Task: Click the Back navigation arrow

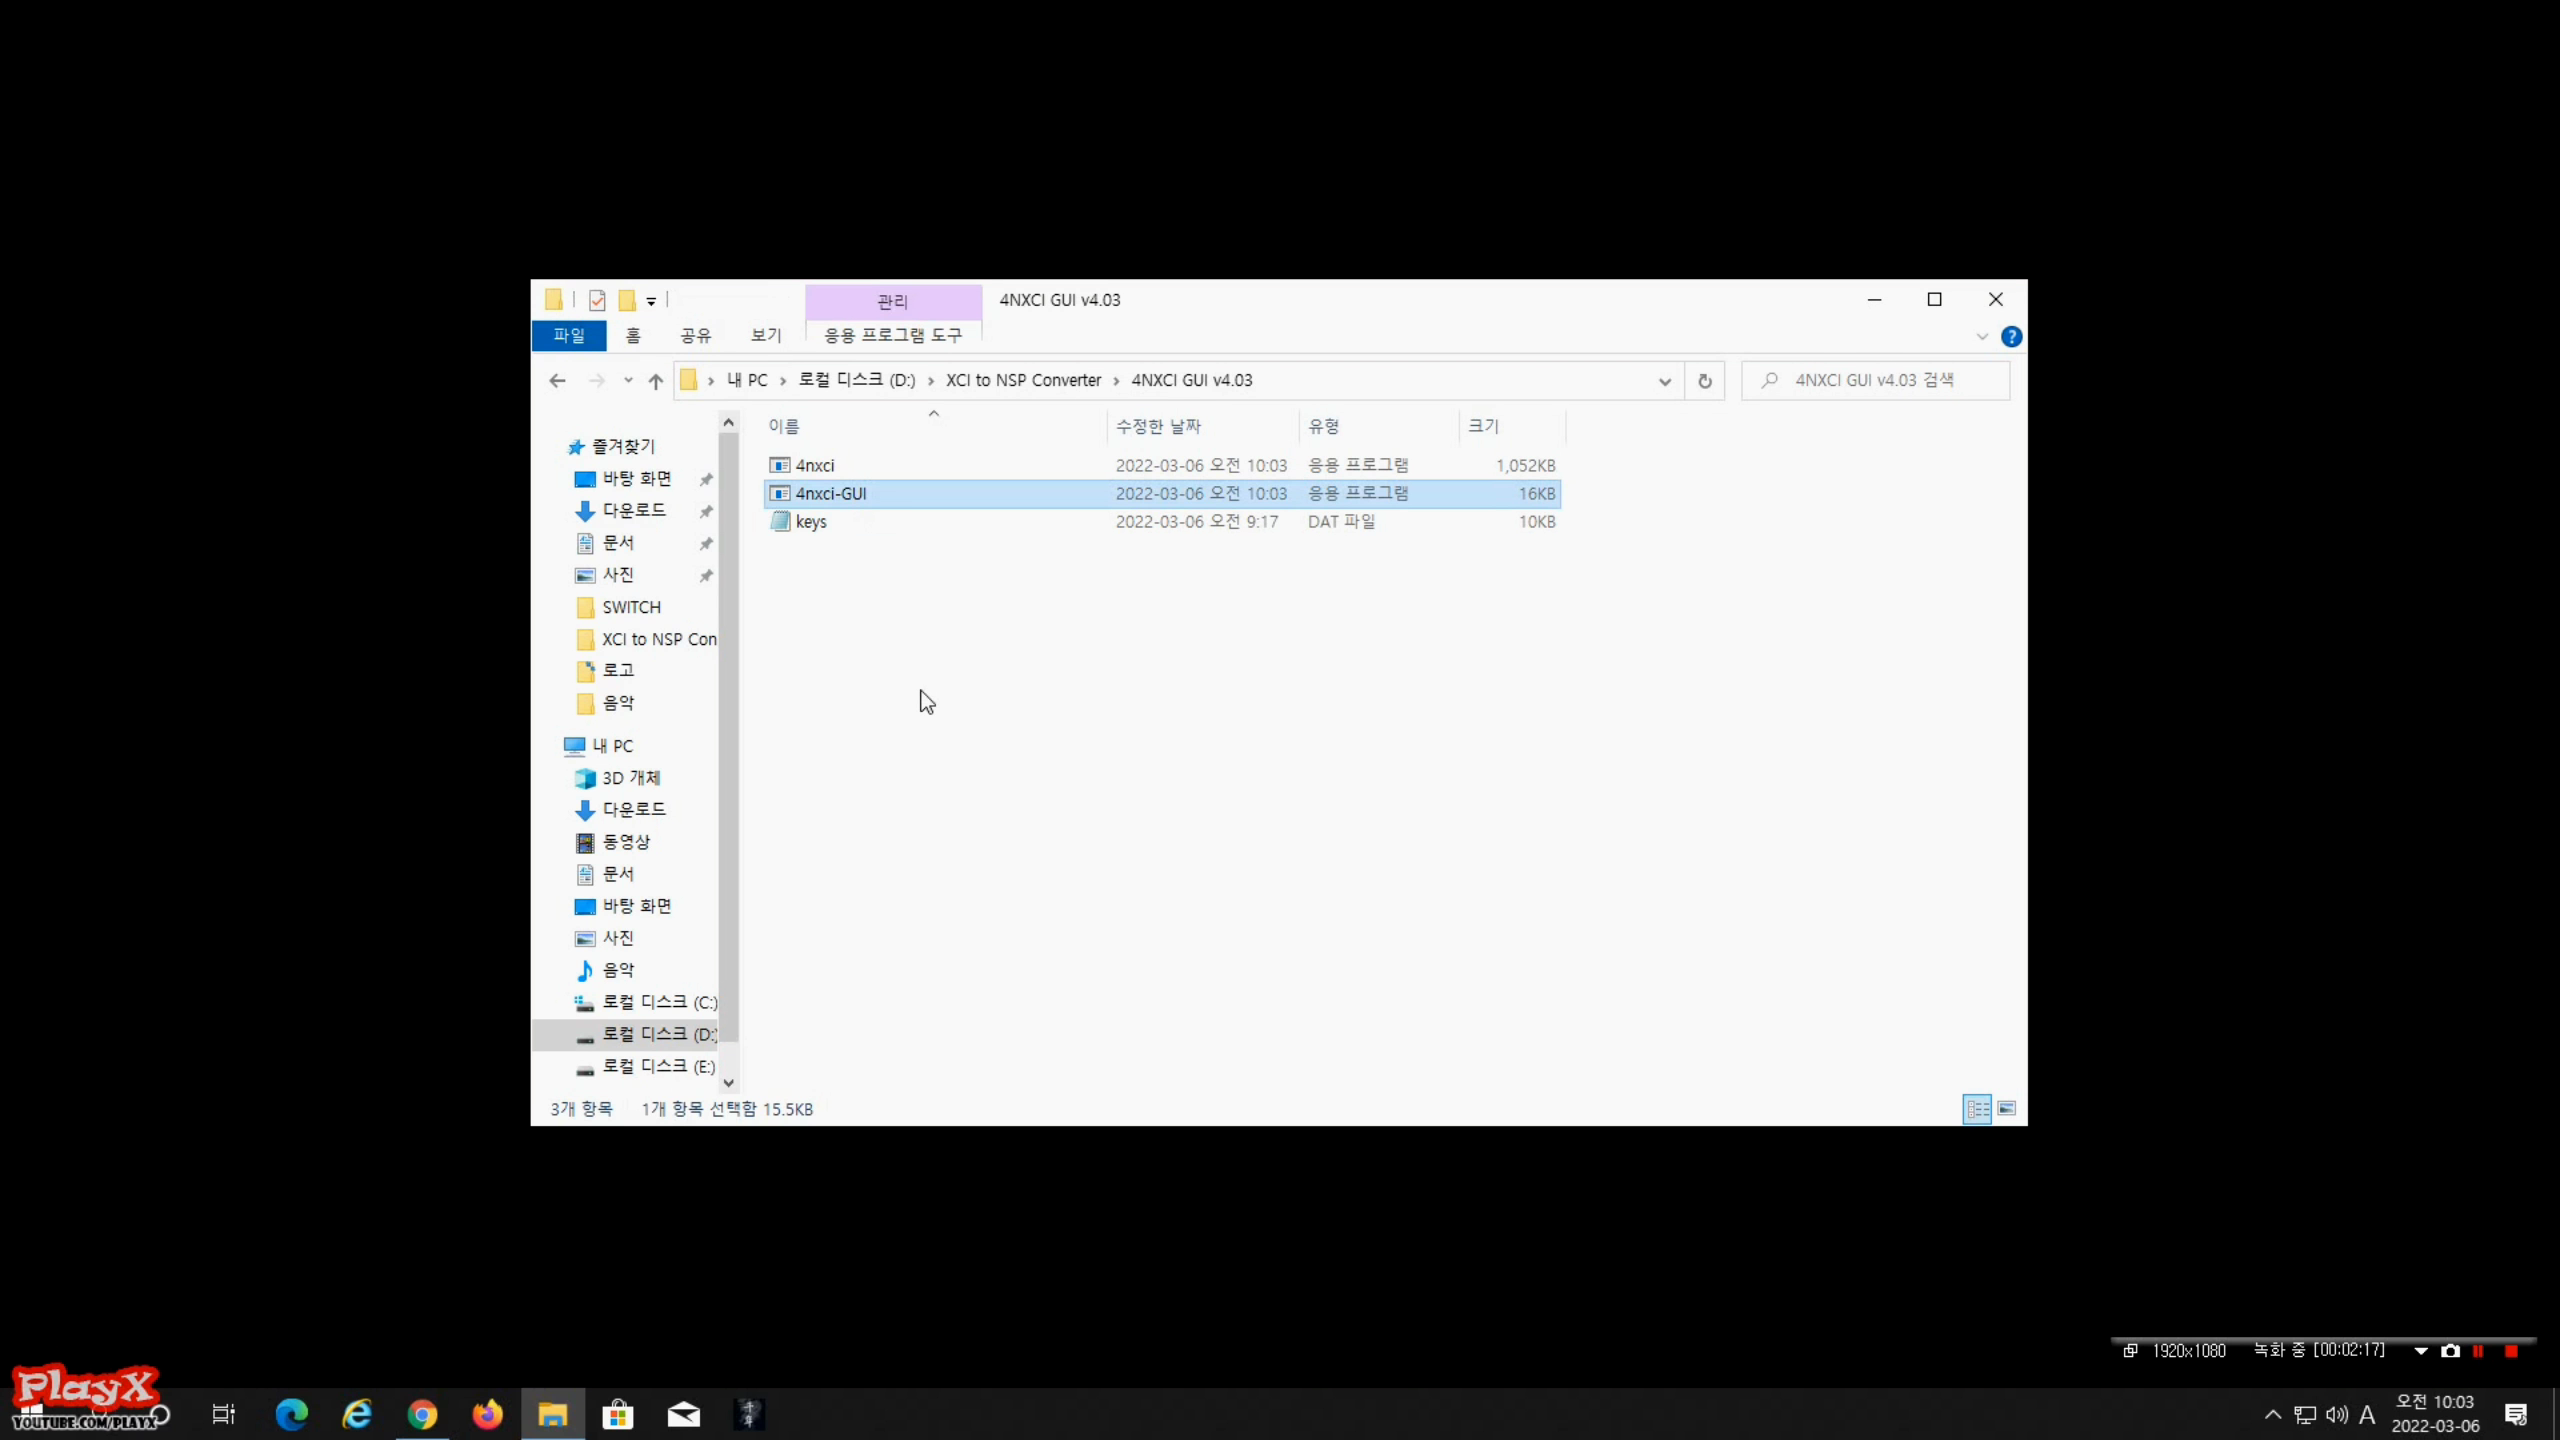Action: coord(558,381)
